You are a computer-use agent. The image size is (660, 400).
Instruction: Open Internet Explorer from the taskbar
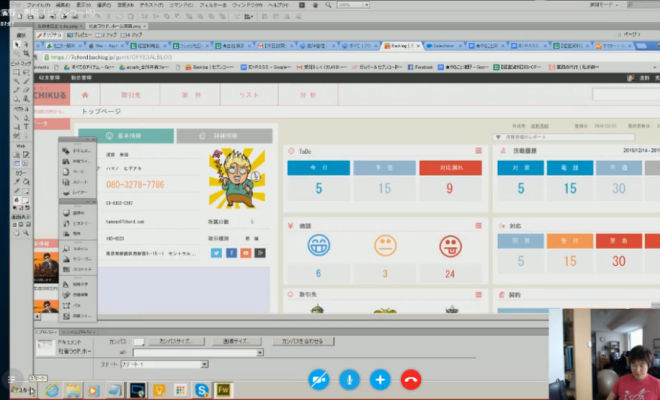pyautogui.click(x=51, y=389)
